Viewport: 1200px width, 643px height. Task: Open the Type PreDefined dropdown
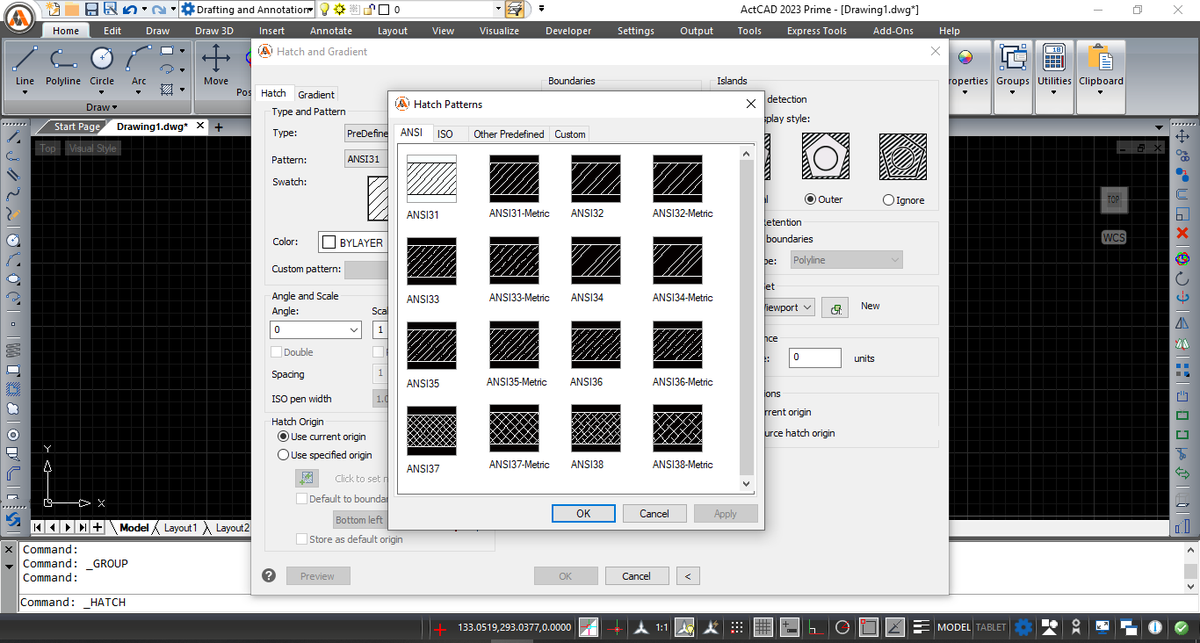365,133
